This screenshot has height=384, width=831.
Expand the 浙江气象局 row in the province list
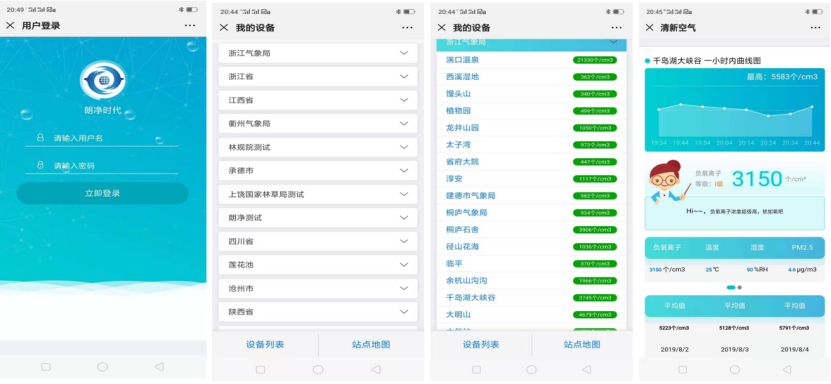pos(318,53)
